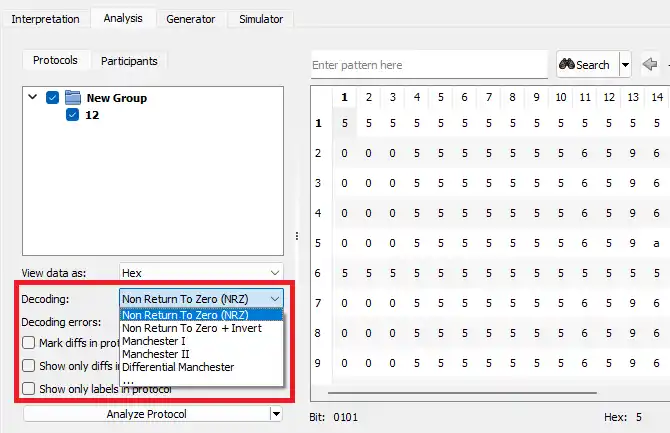This screenshot has width=670, height=433.
Task: Click the splitter handle dots
Action: point(297,236)
